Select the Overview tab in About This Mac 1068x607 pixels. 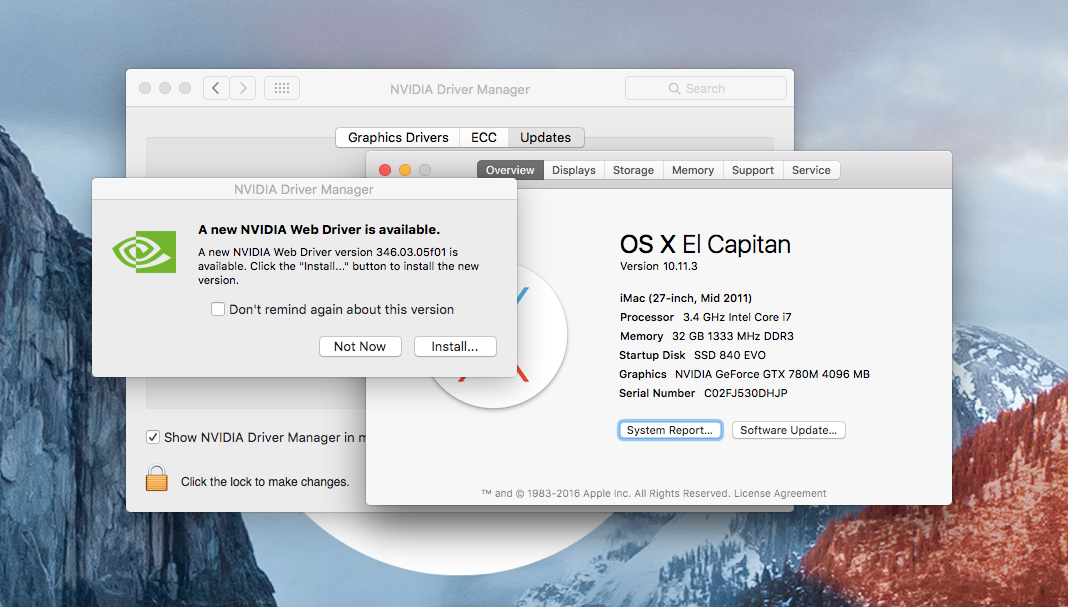[x=510, y=170]
